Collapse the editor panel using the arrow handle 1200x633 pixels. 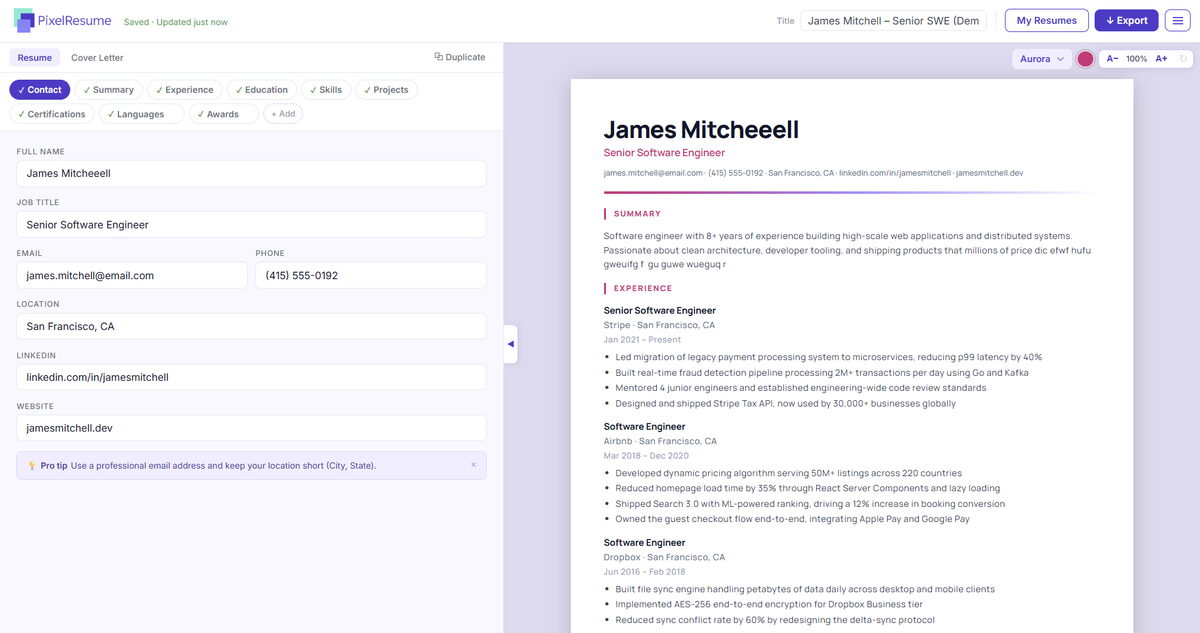click(x=510, y=344)
